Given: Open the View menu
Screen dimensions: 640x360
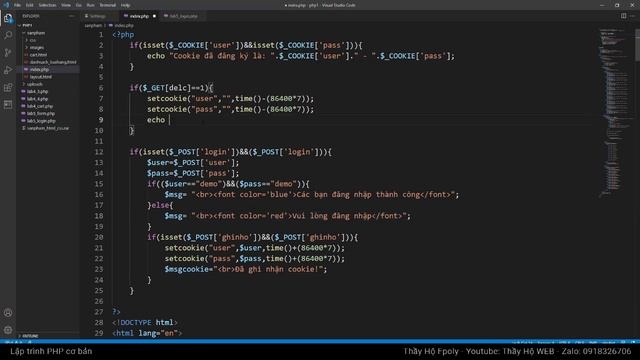Looking at the screenshot, I should (66, 5).
